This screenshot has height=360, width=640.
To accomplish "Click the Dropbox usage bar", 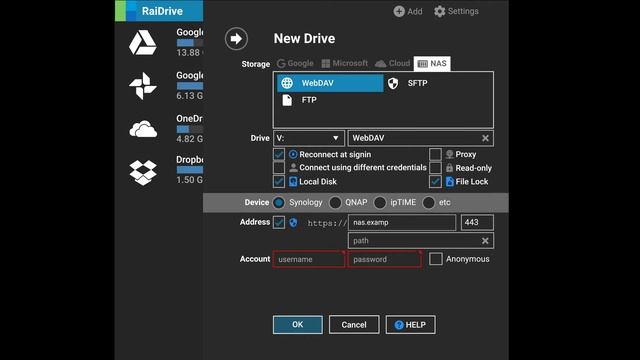I will [190, 170].
